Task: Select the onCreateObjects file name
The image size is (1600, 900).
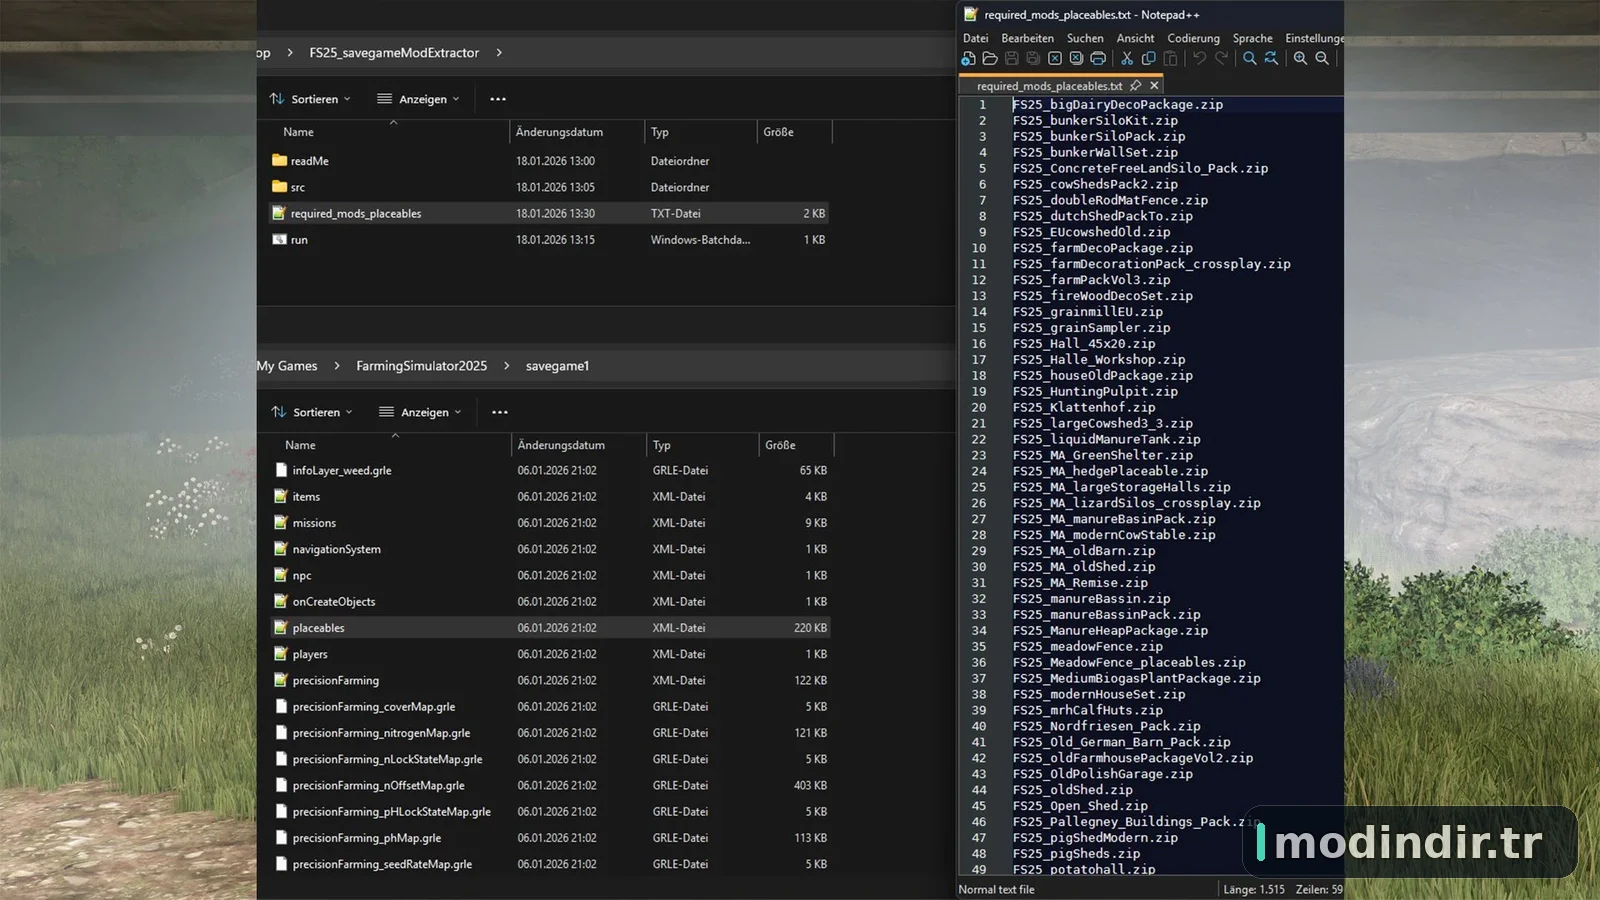Action: 334,602
